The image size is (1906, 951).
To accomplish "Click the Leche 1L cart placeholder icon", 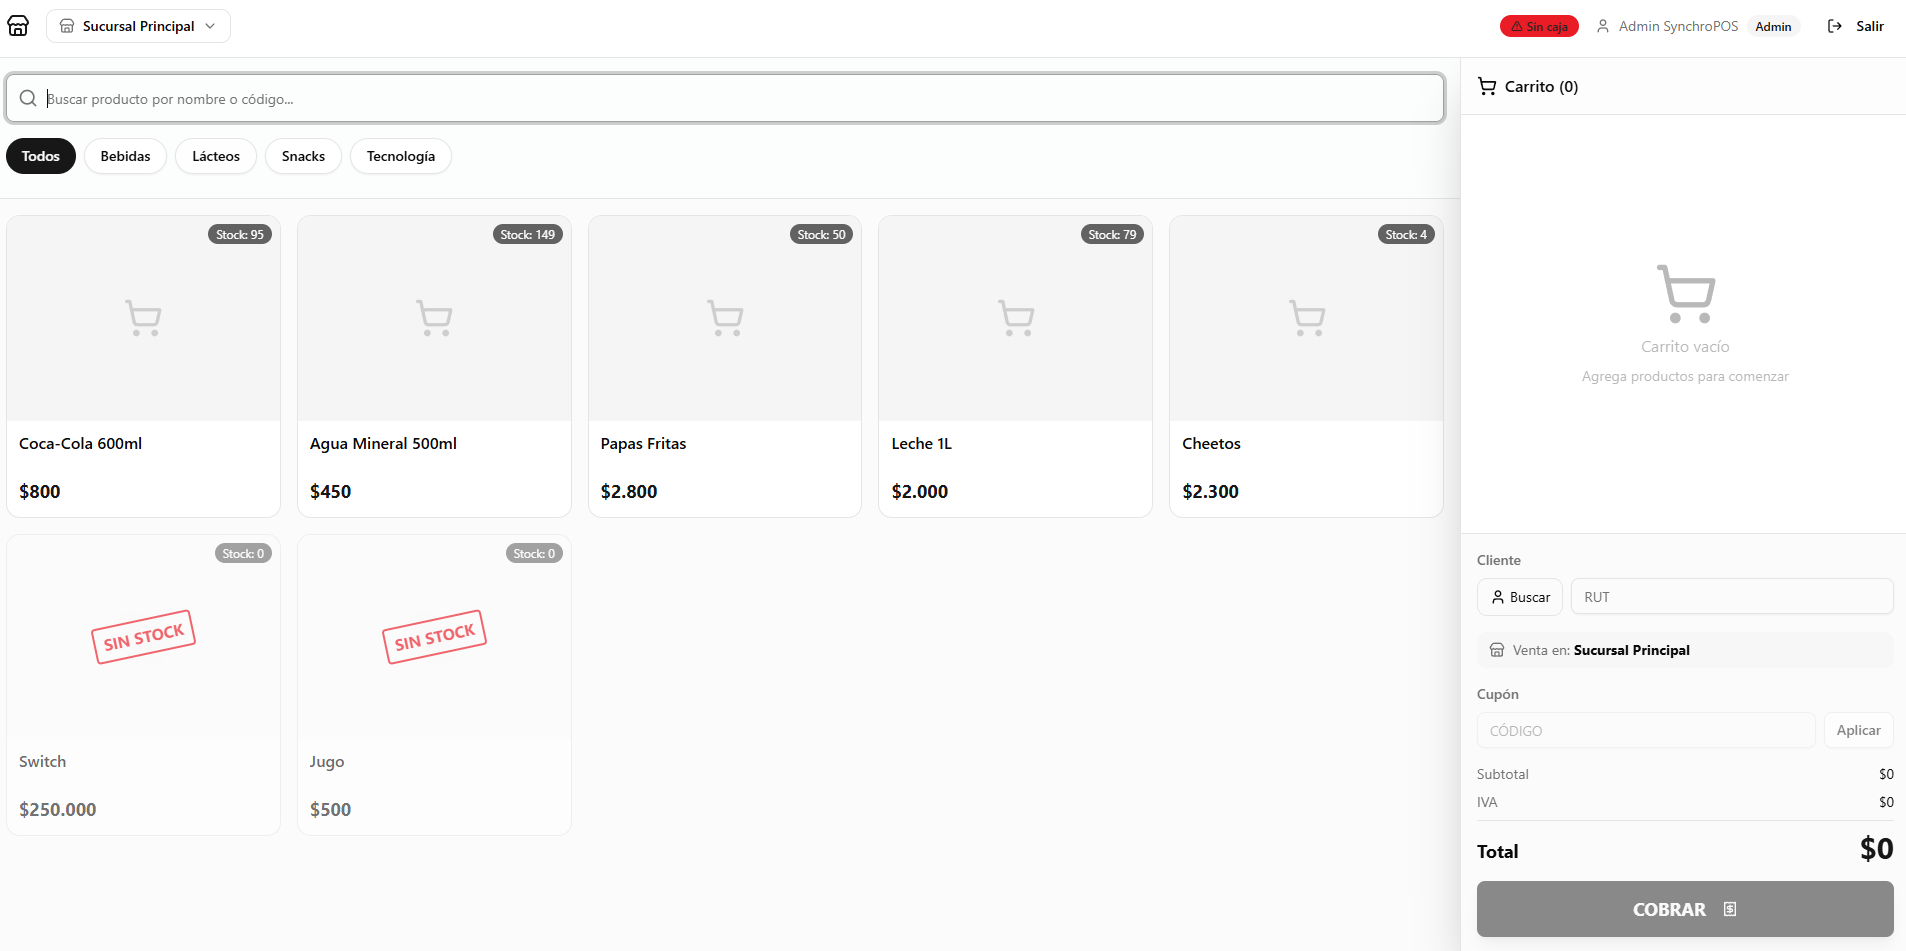I will point(1016,318).
